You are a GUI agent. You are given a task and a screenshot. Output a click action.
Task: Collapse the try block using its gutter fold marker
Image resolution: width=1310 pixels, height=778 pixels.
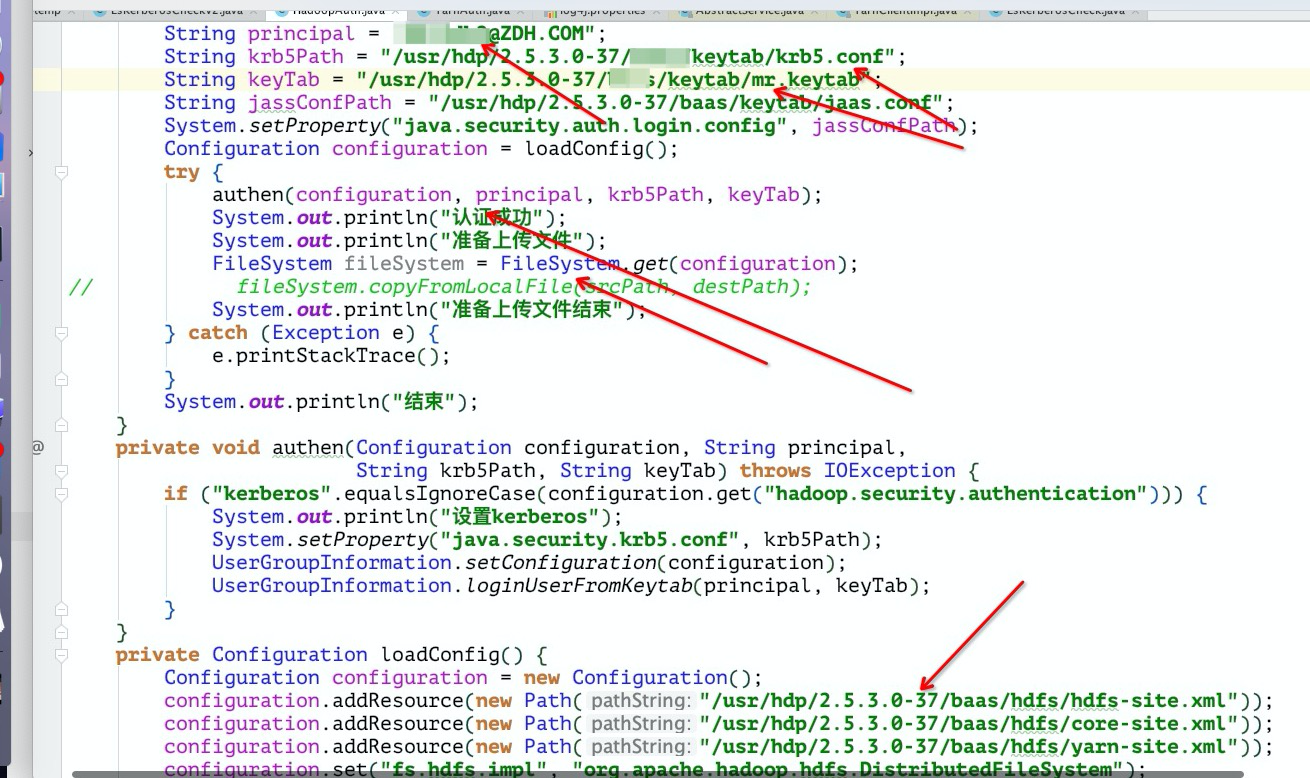point(61,172)
